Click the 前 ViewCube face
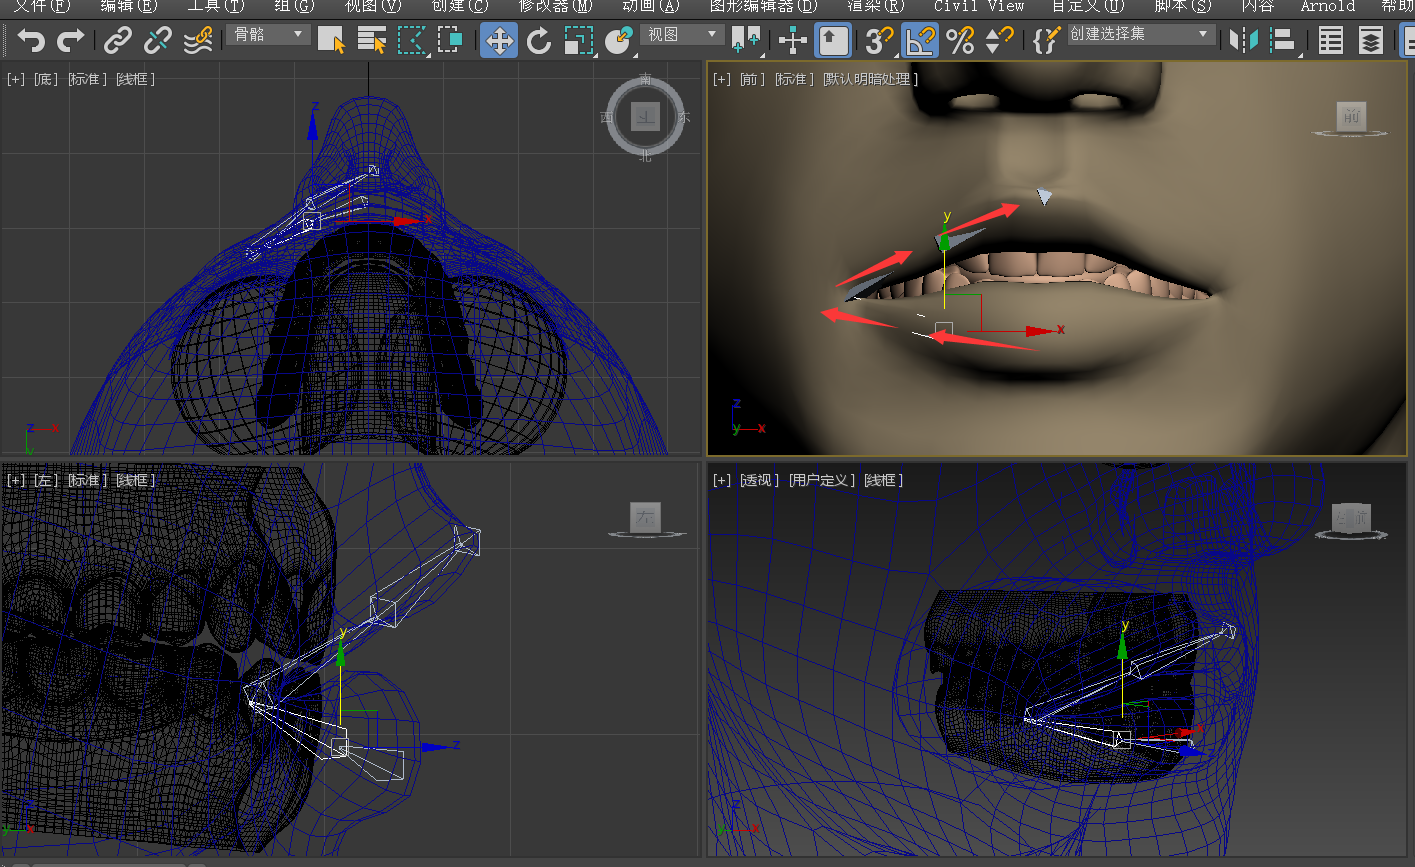This screenshot has width=1415, height=867. [1352, 117]
